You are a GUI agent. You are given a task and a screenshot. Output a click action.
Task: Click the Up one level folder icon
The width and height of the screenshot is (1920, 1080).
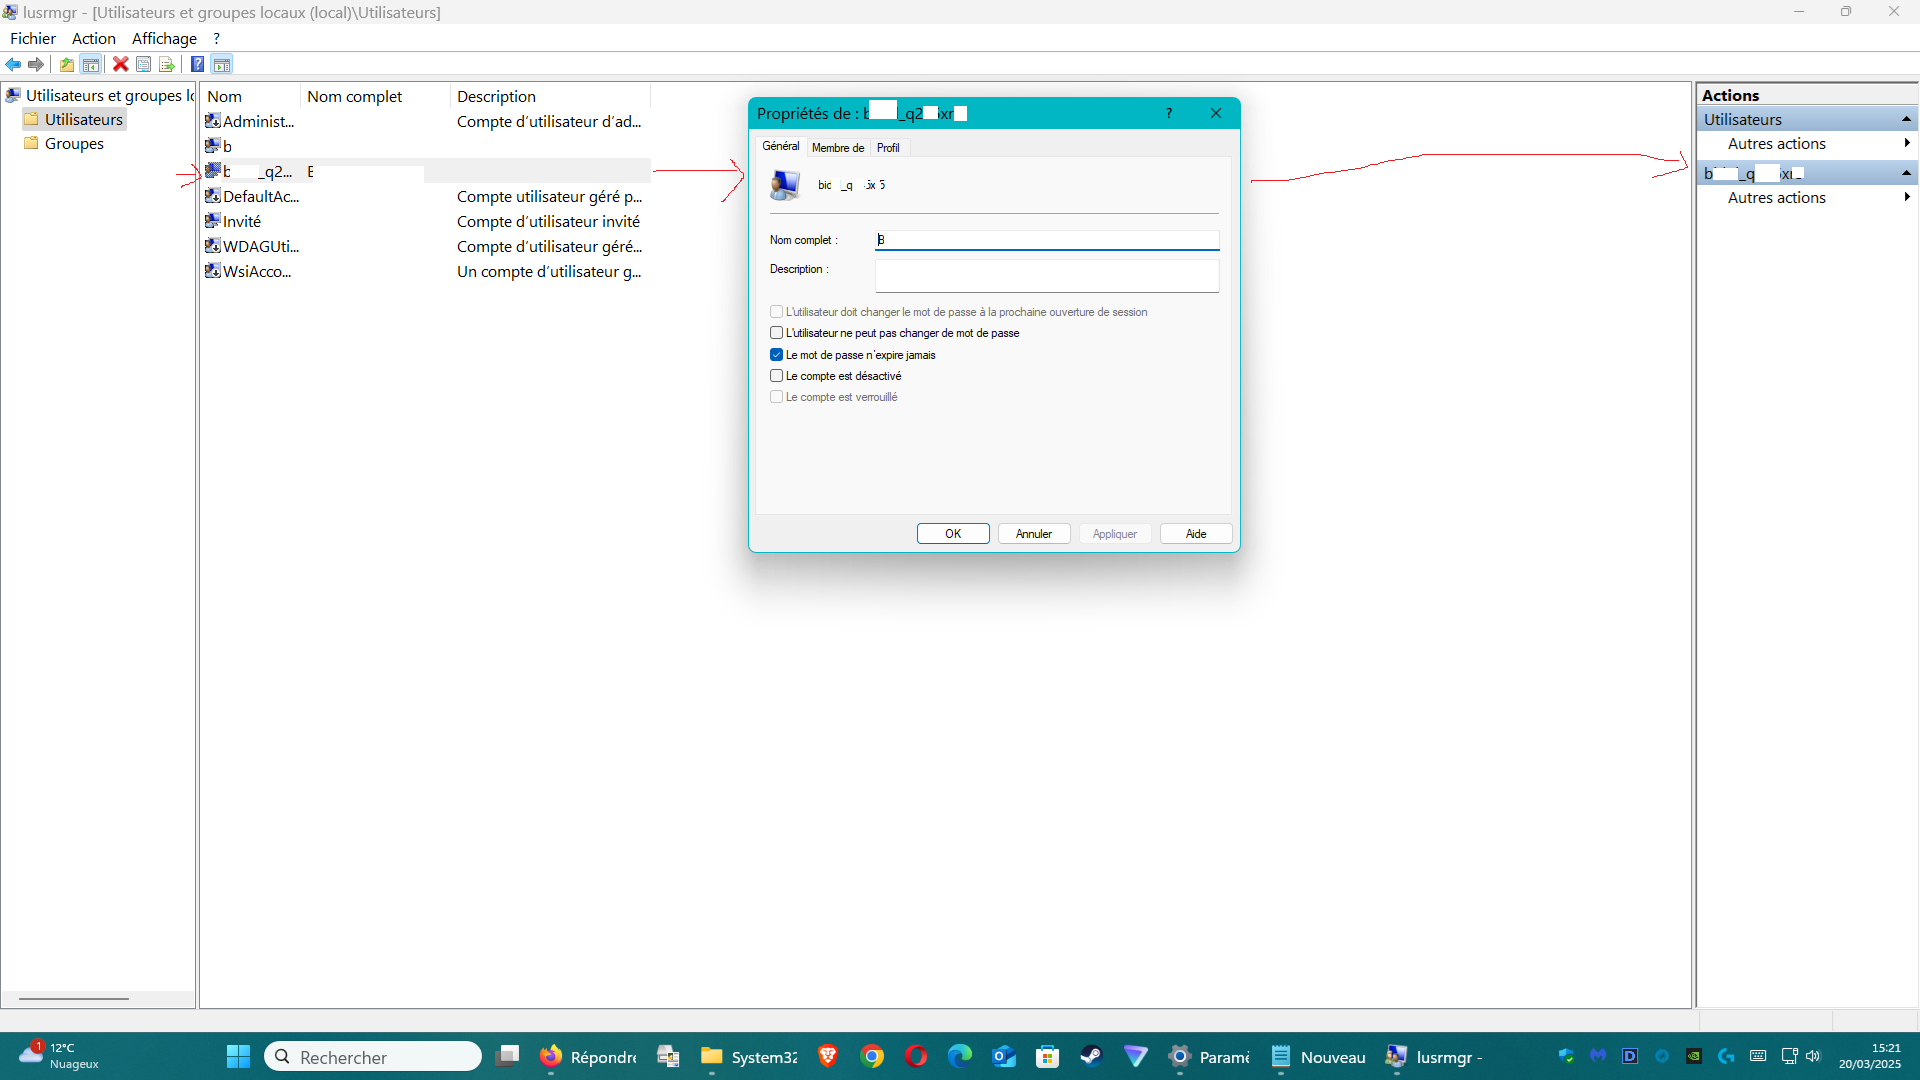coord(66,65)
